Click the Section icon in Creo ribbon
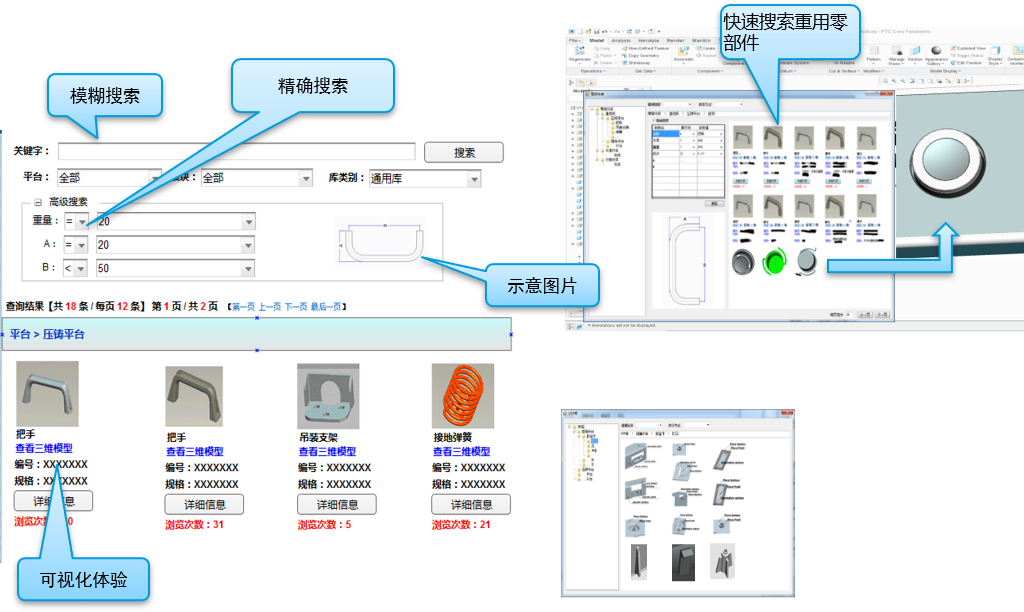Viewport: 1024px width, 612px height. 915,51
